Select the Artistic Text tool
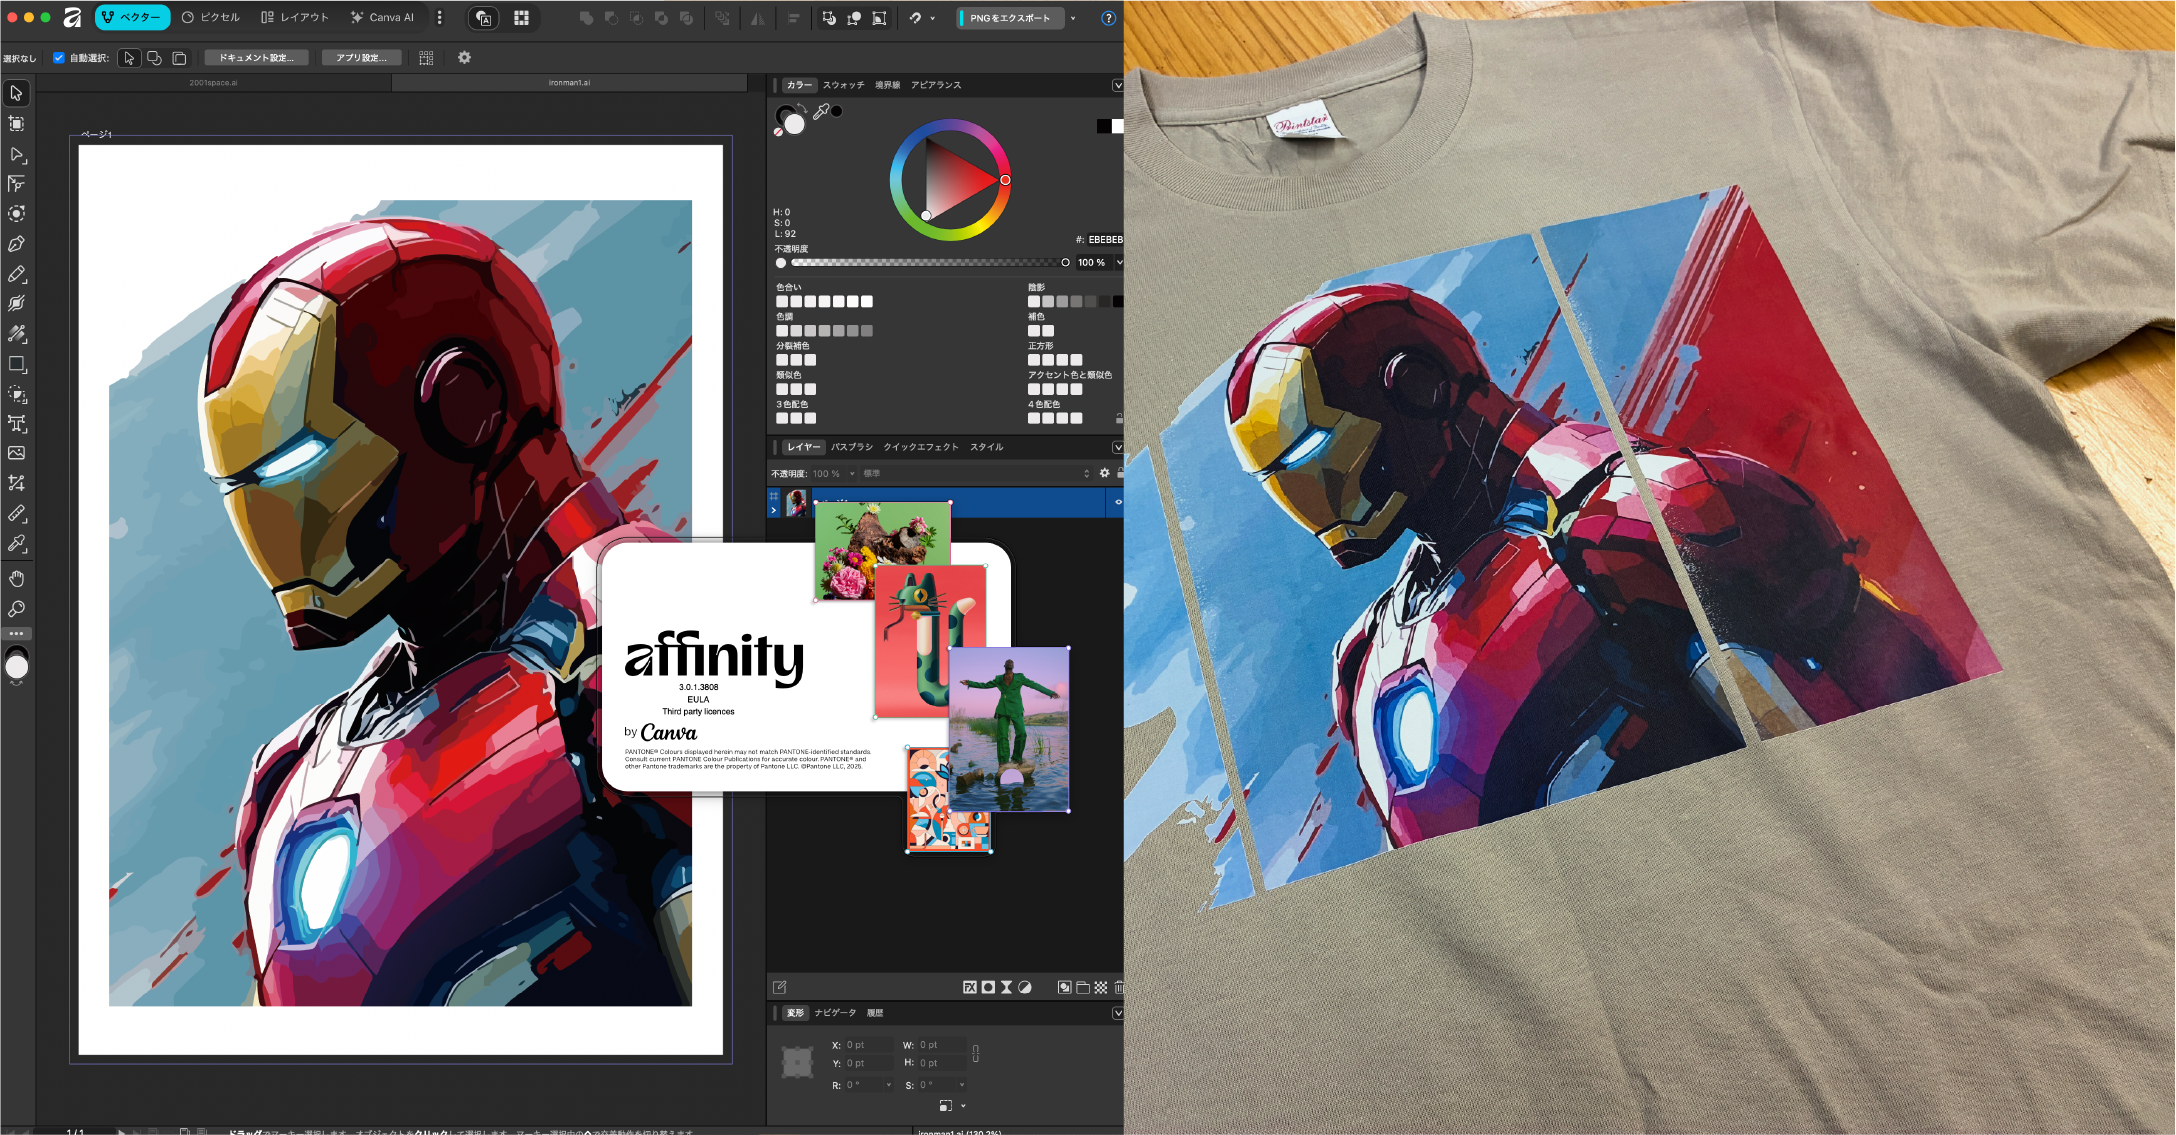 (17, 424)
